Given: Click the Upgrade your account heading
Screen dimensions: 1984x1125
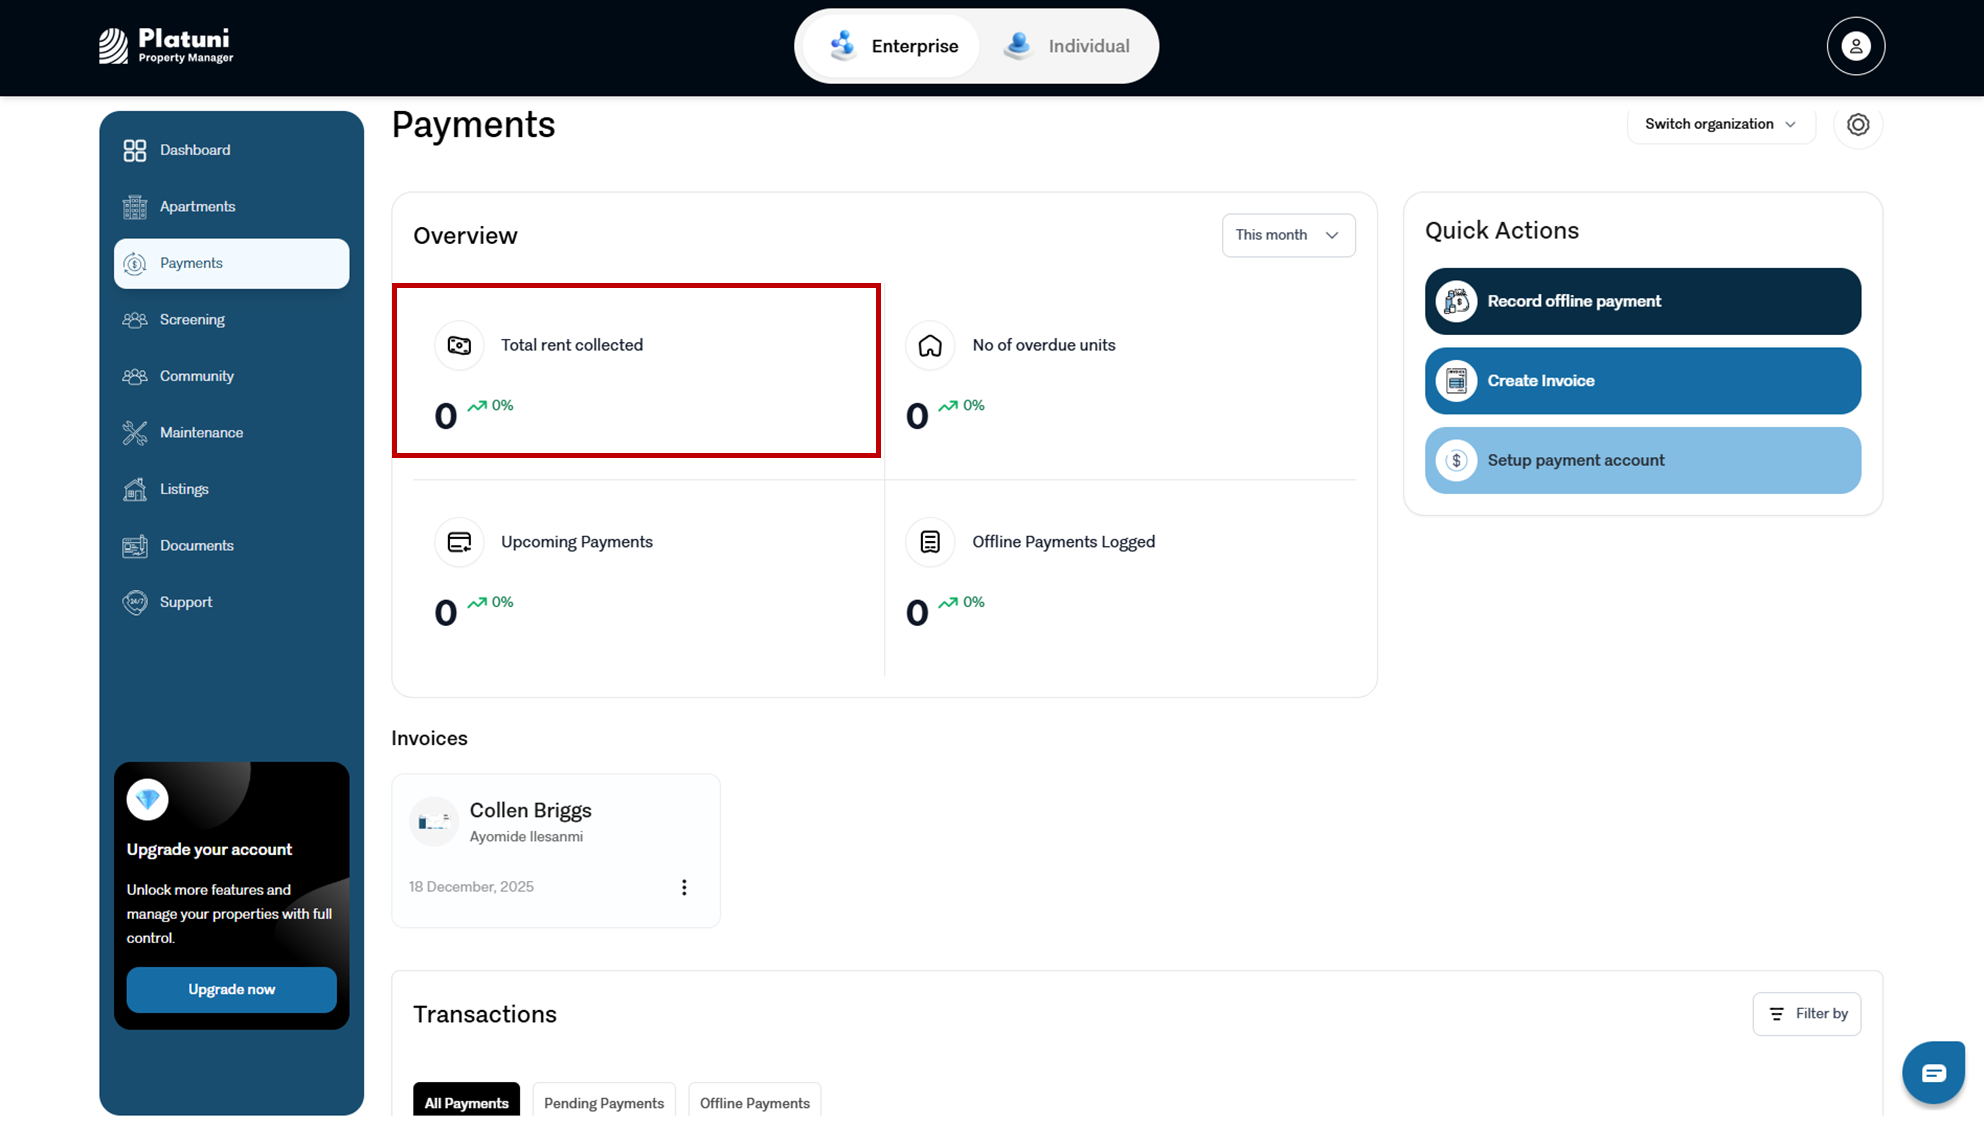Looking at the screenshot, I should point(209,850).
